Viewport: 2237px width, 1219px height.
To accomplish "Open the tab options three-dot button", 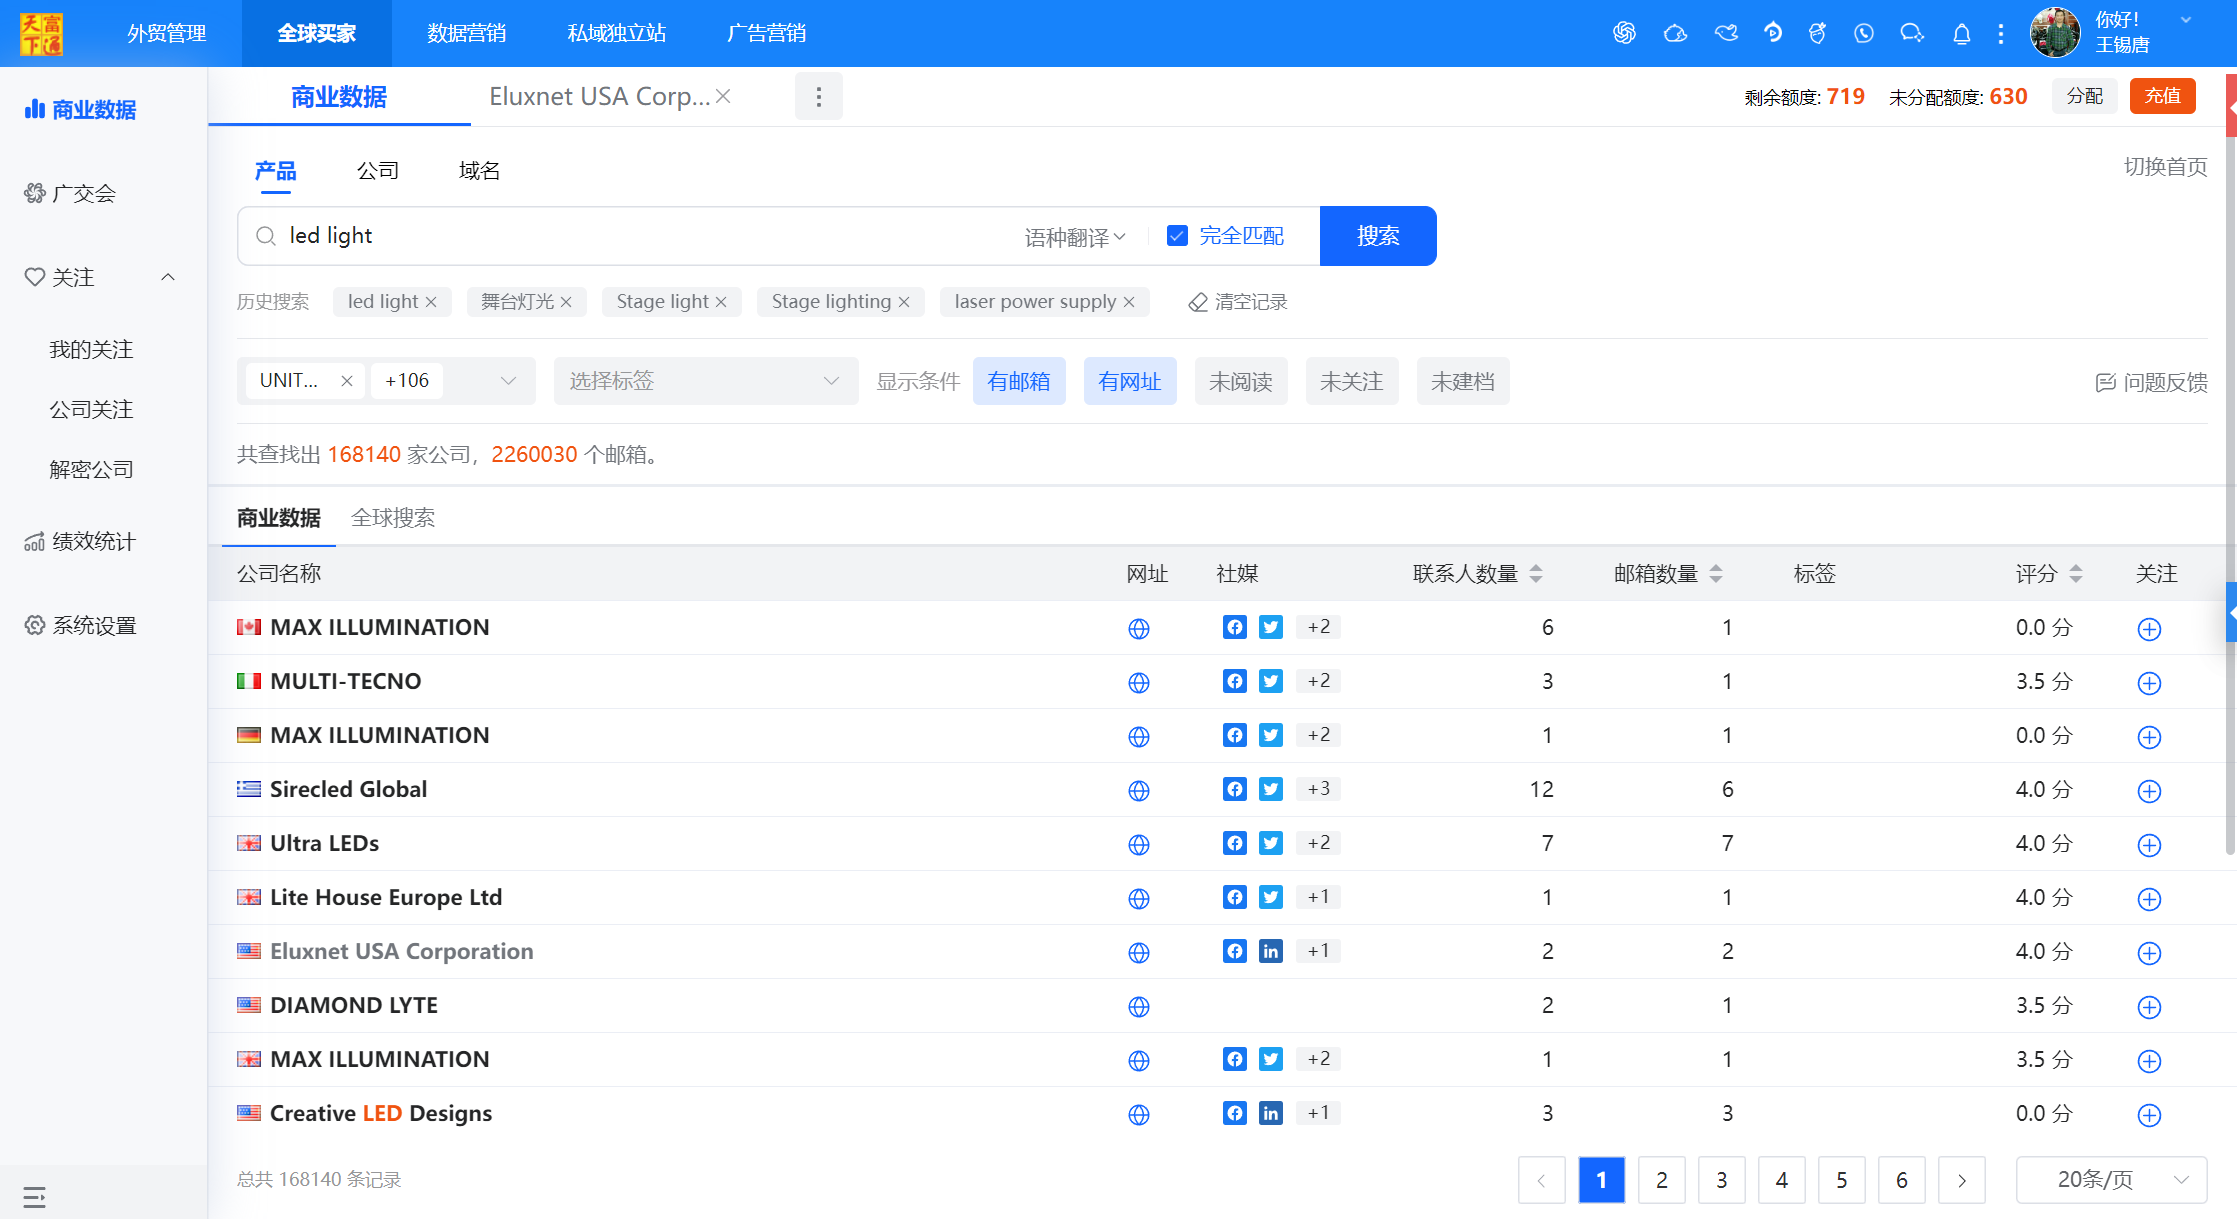I will coord(819,96).
